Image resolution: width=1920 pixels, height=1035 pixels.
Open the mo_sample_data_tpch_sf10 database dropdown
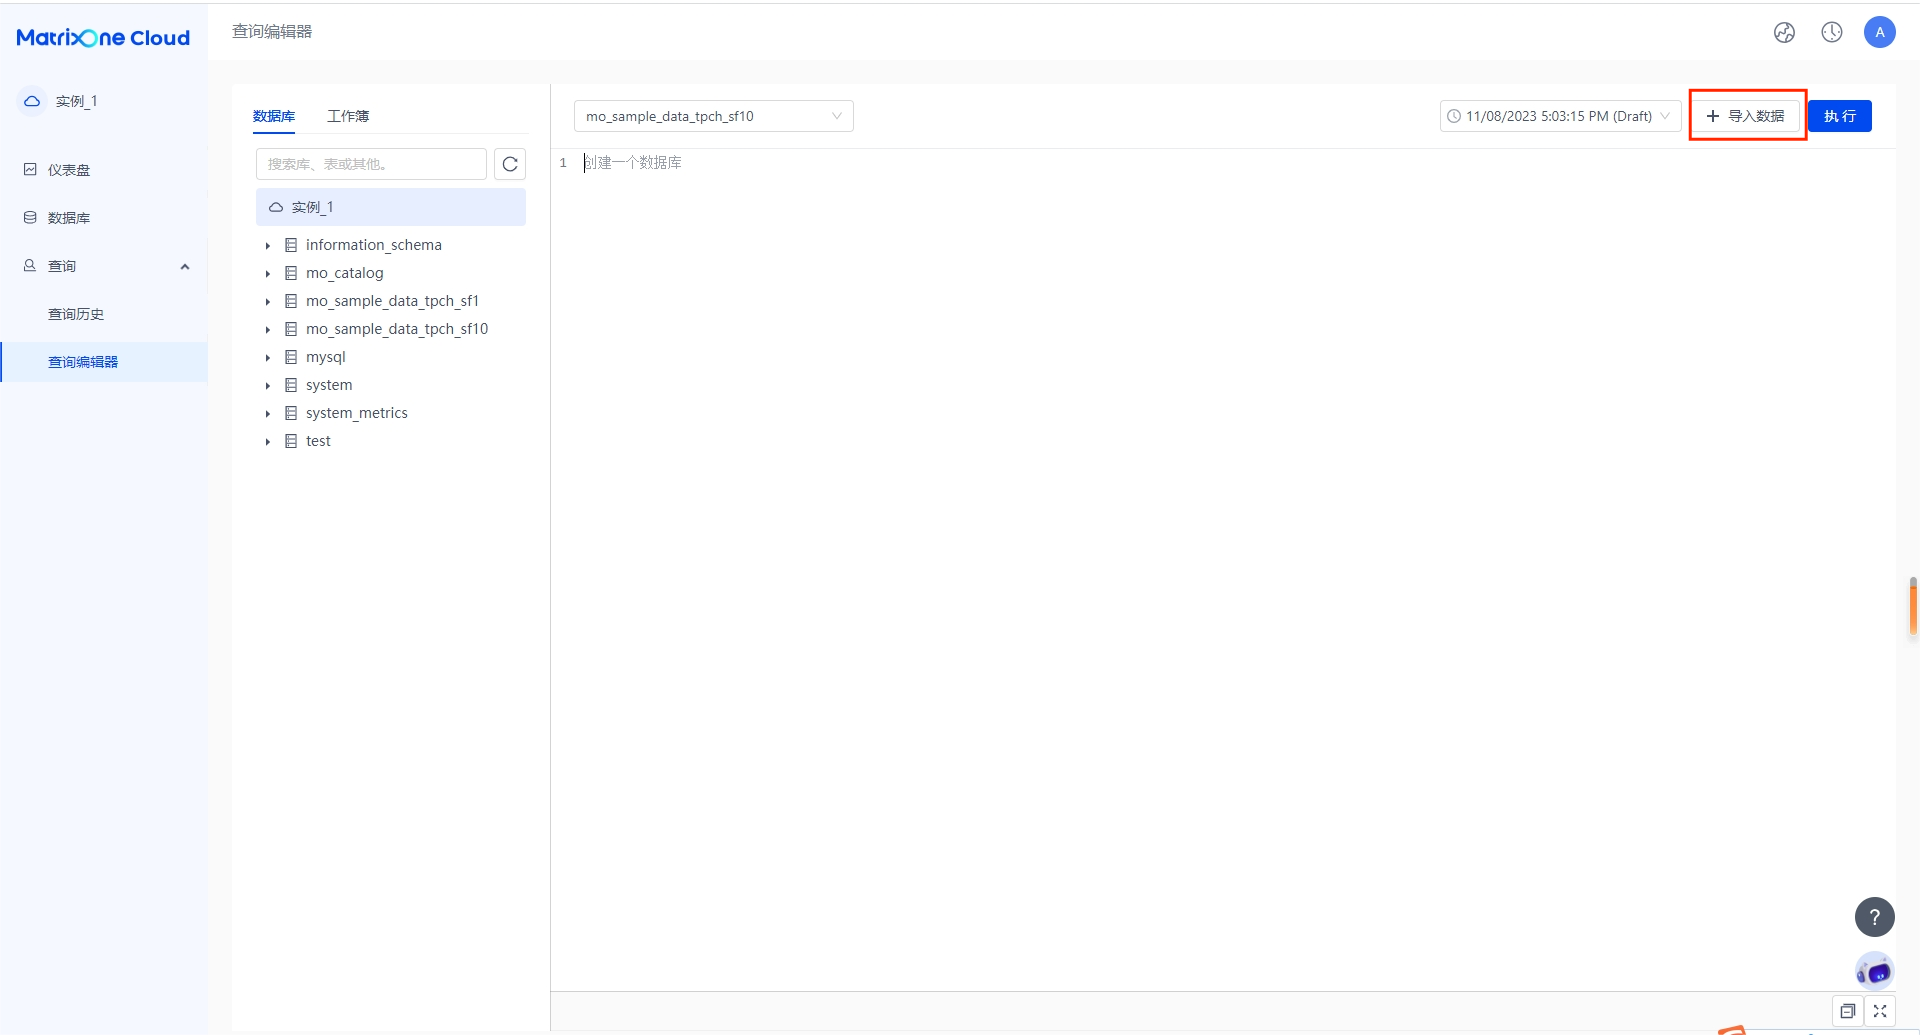tap(713, 116)
